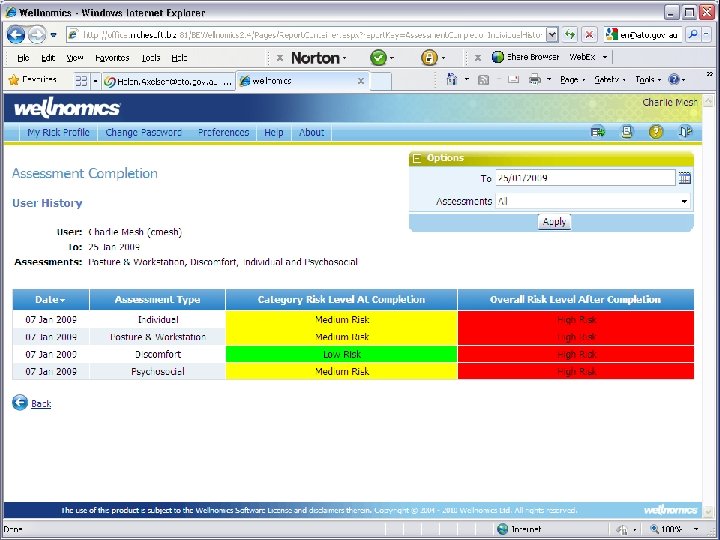This screenshot has height=540, width=720.
Task: Refresh the page with green arrows icon
Action: [x=570, y=34]
